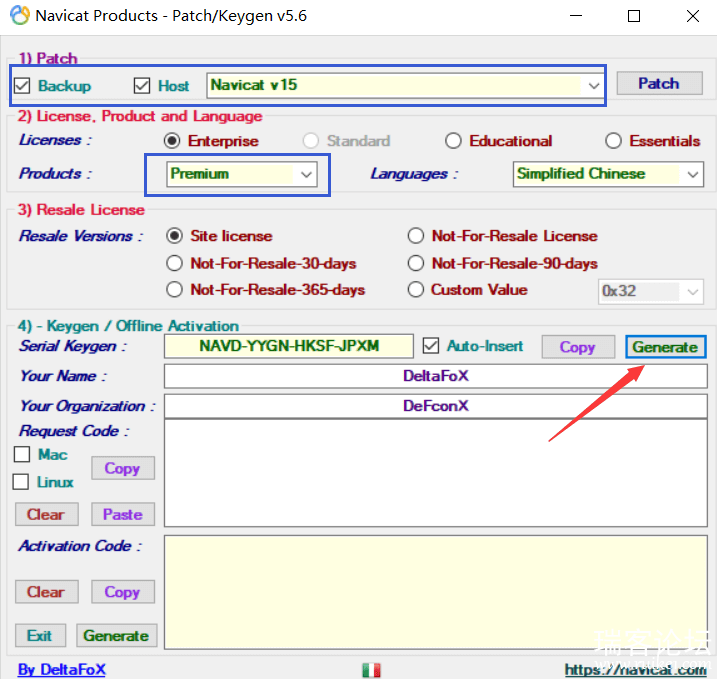
Task: Click the Patch button
Action: [x=659, y=83]
